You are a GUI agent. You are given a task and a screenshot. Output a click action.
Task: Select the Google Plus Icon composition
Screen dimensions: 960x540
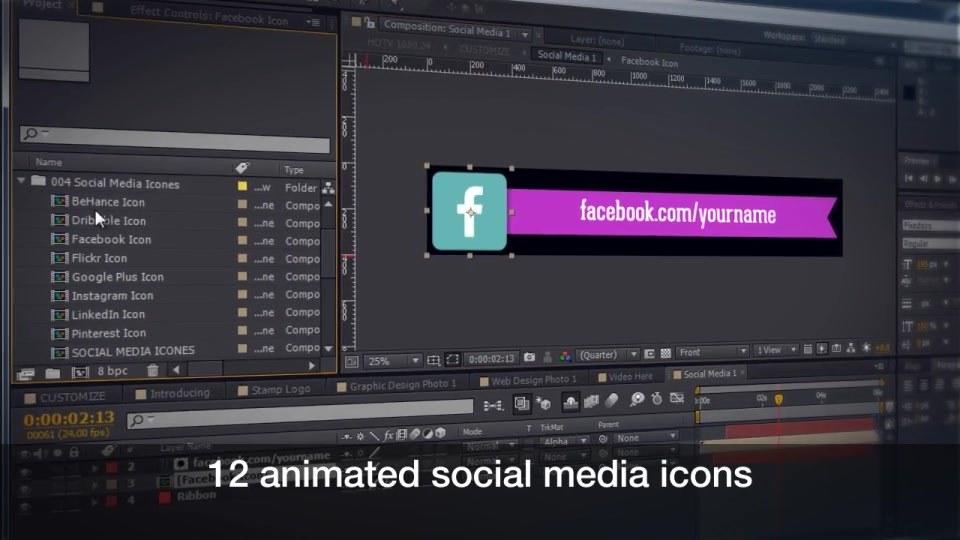[x=118, y=277]
